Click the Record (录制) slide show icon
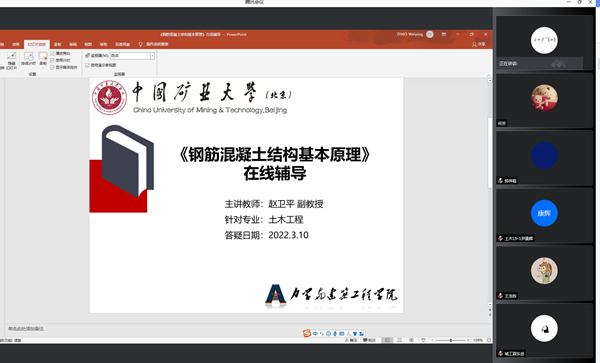The image size is (600, 363). point(43,57)
